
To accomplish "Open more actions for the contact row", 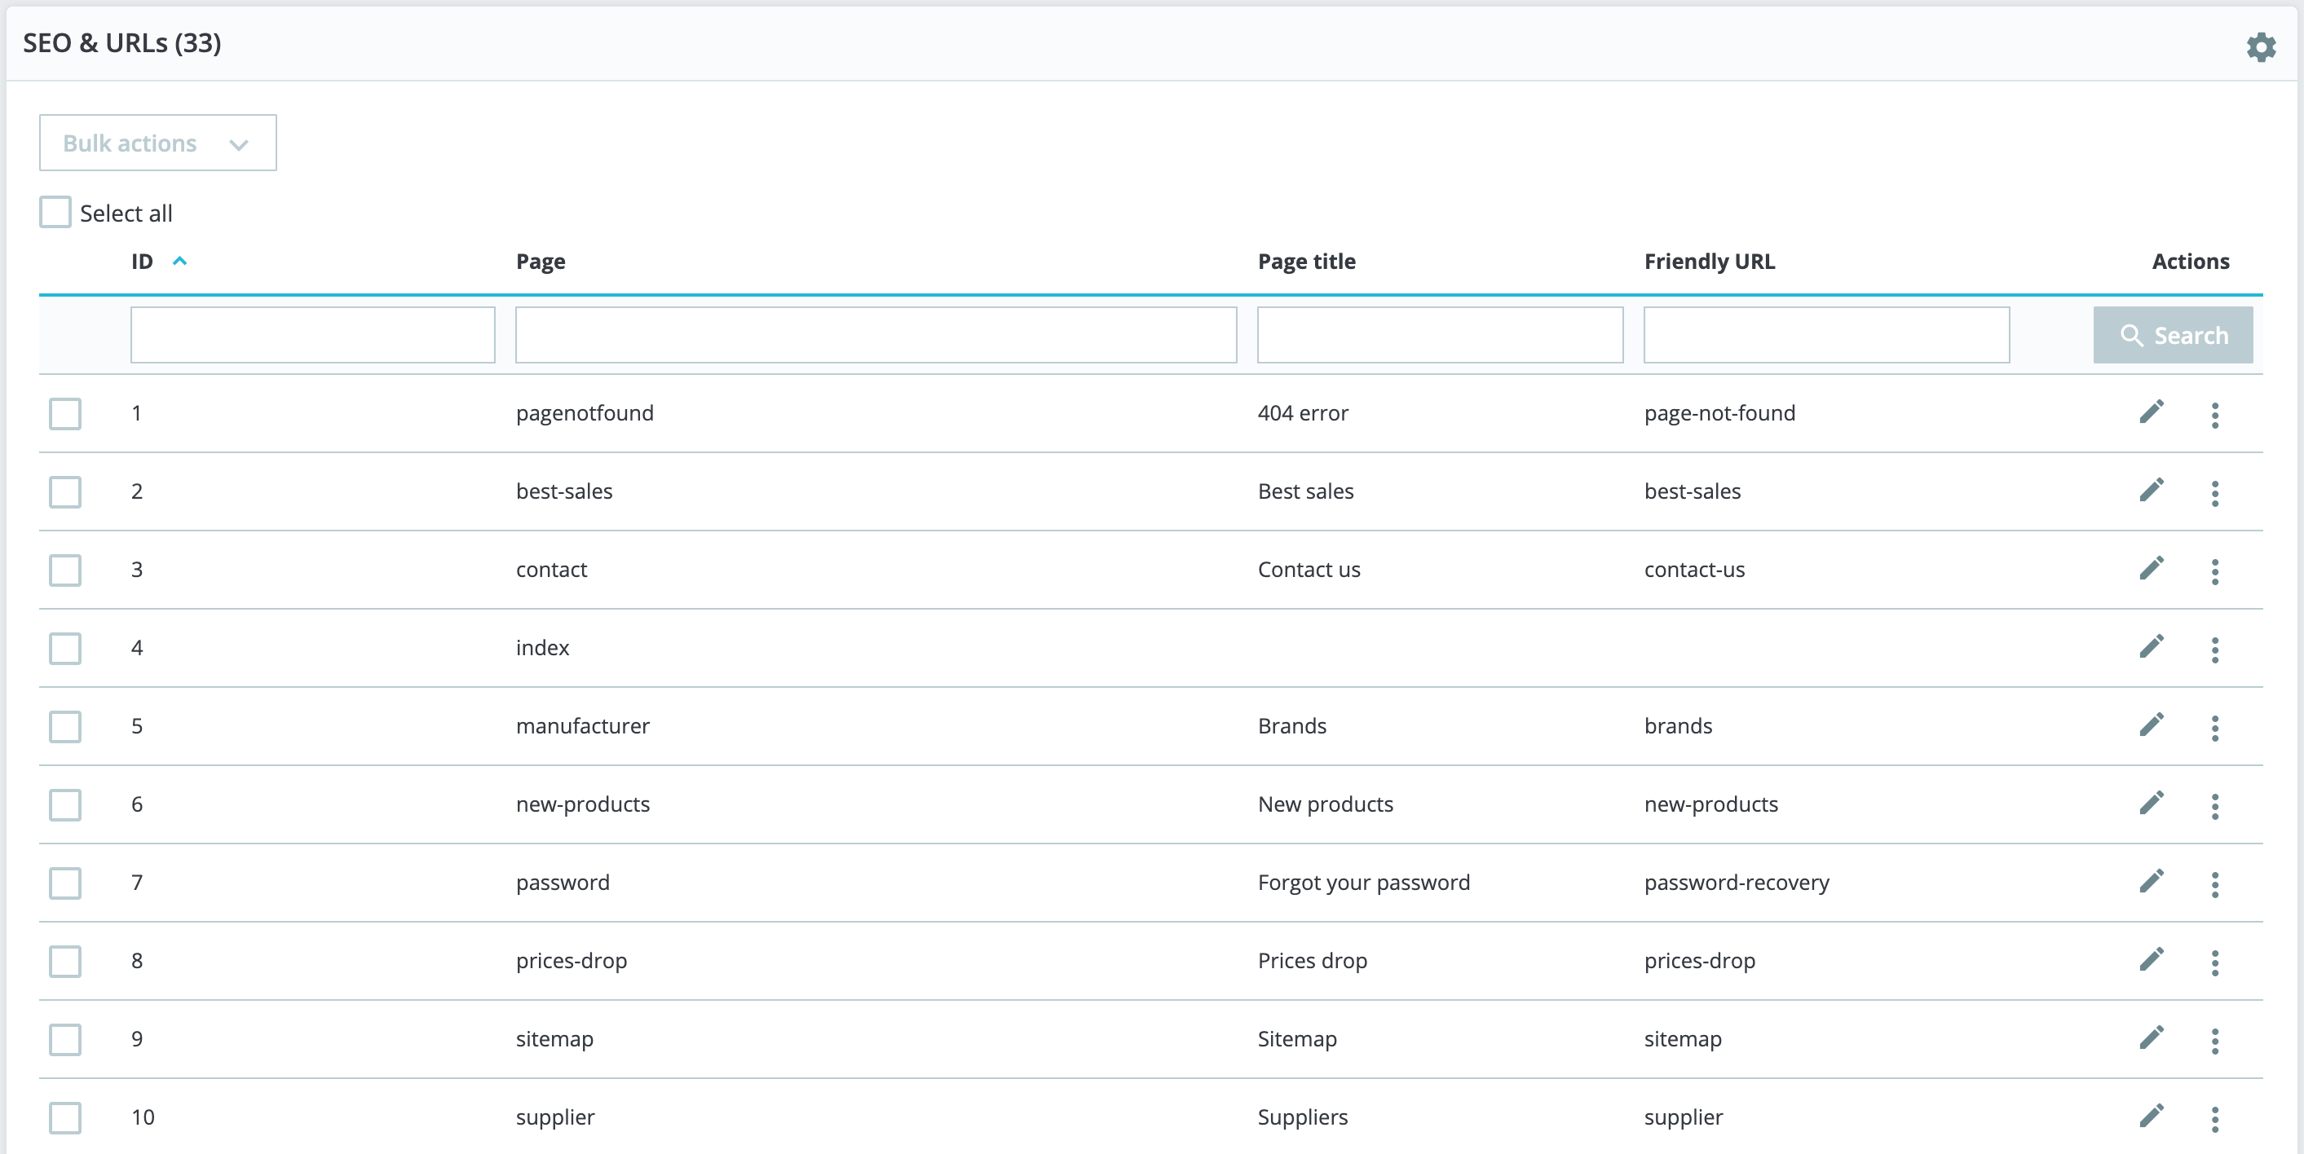I will [2215, 571].
